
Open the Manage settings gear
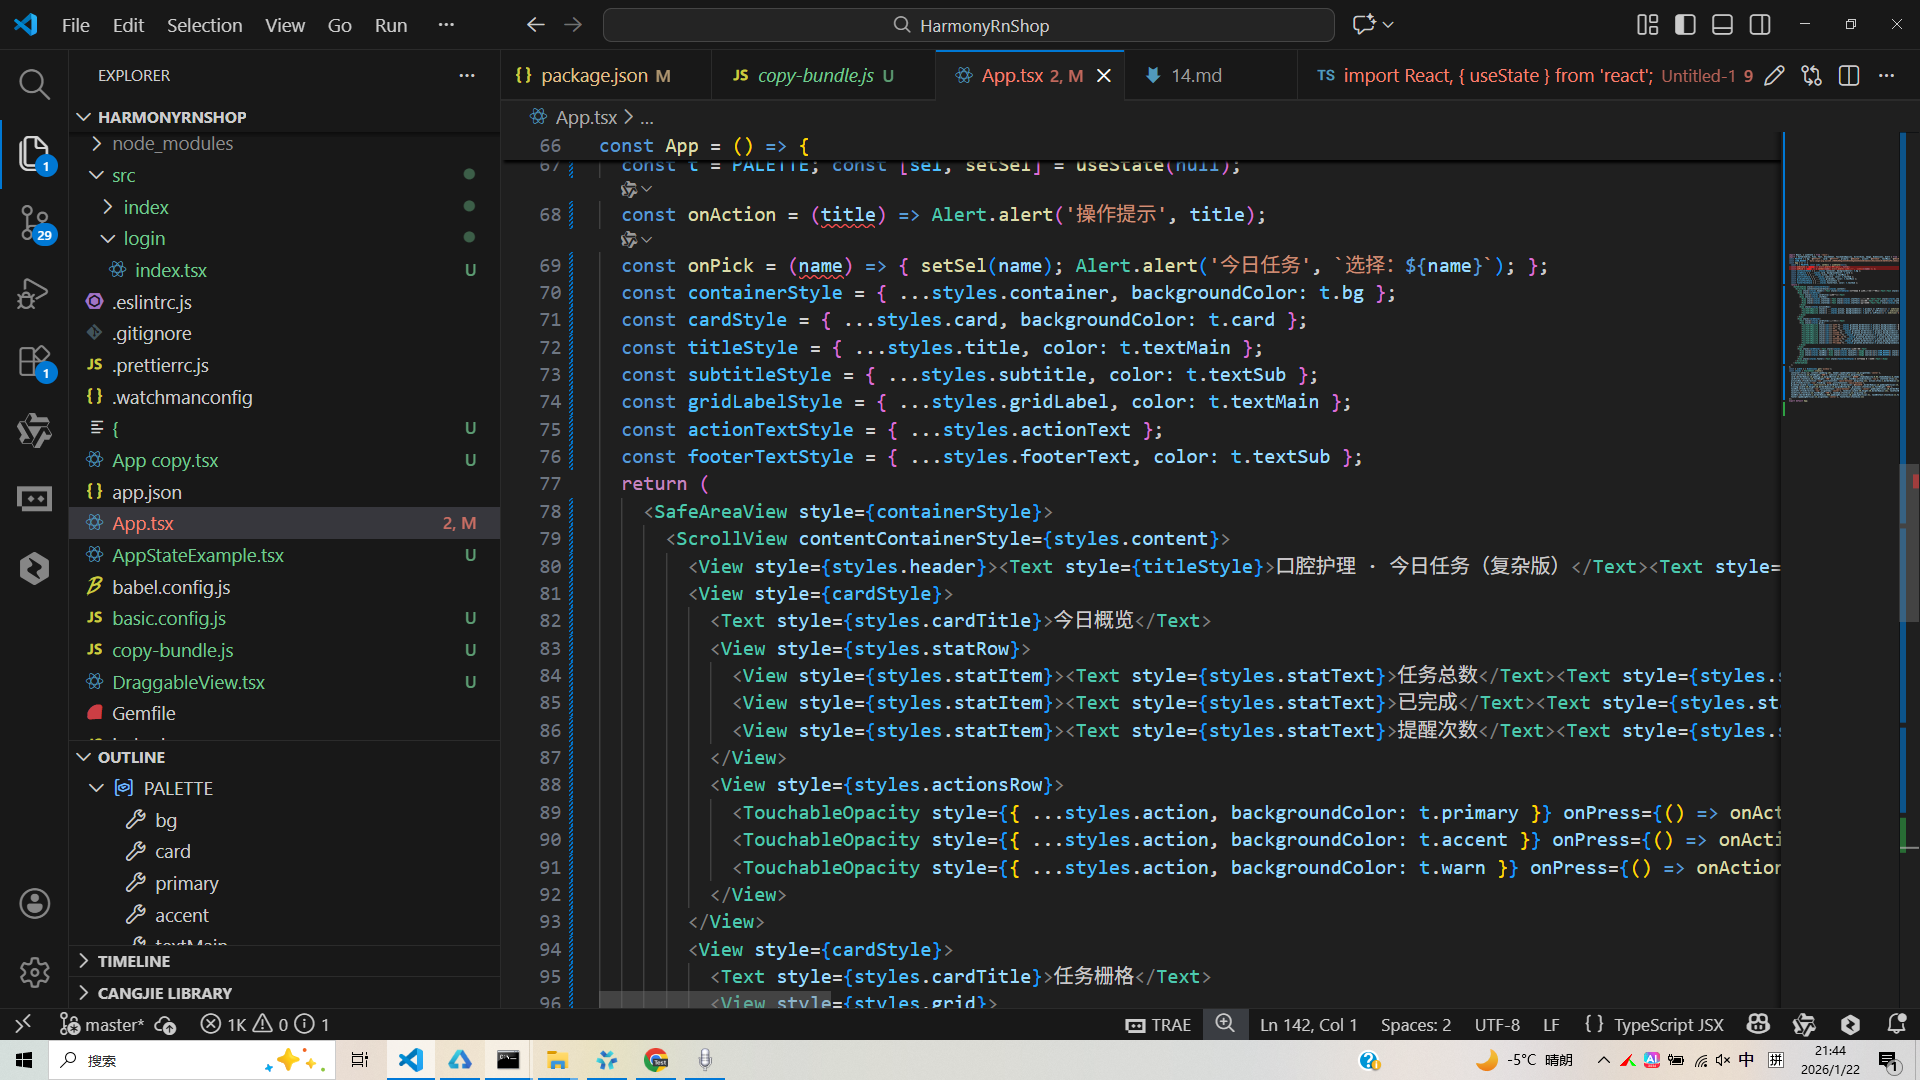tap(34, 972)
